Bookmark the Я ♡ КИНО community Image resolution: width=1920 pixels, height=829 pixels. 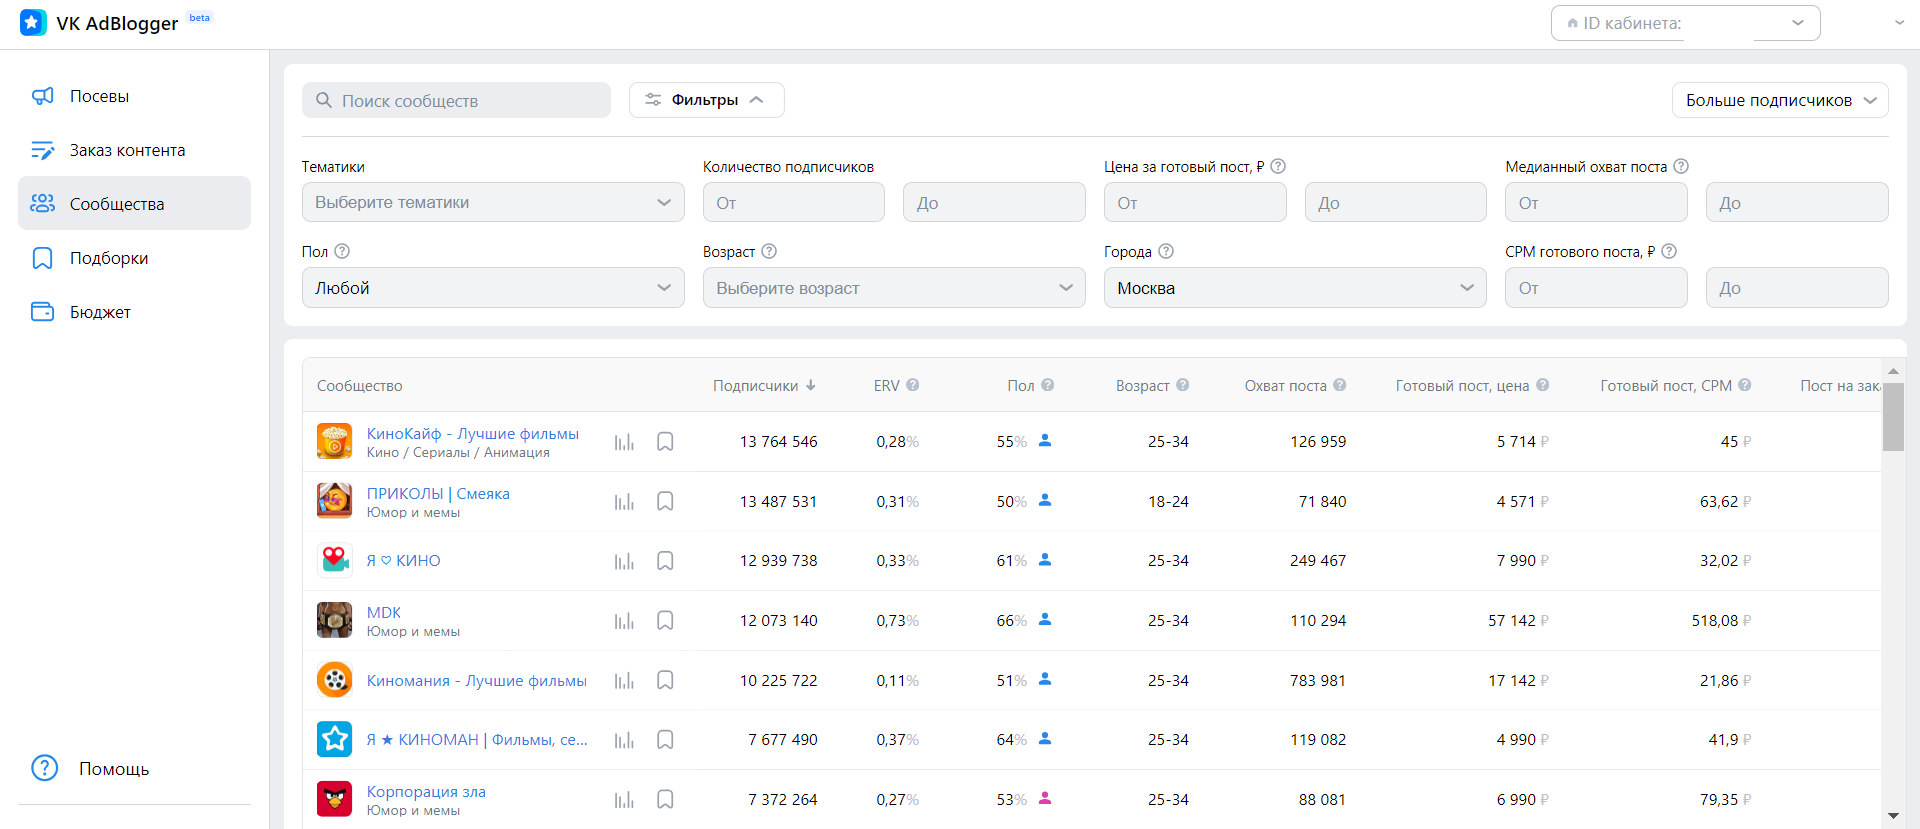(665, 561)
